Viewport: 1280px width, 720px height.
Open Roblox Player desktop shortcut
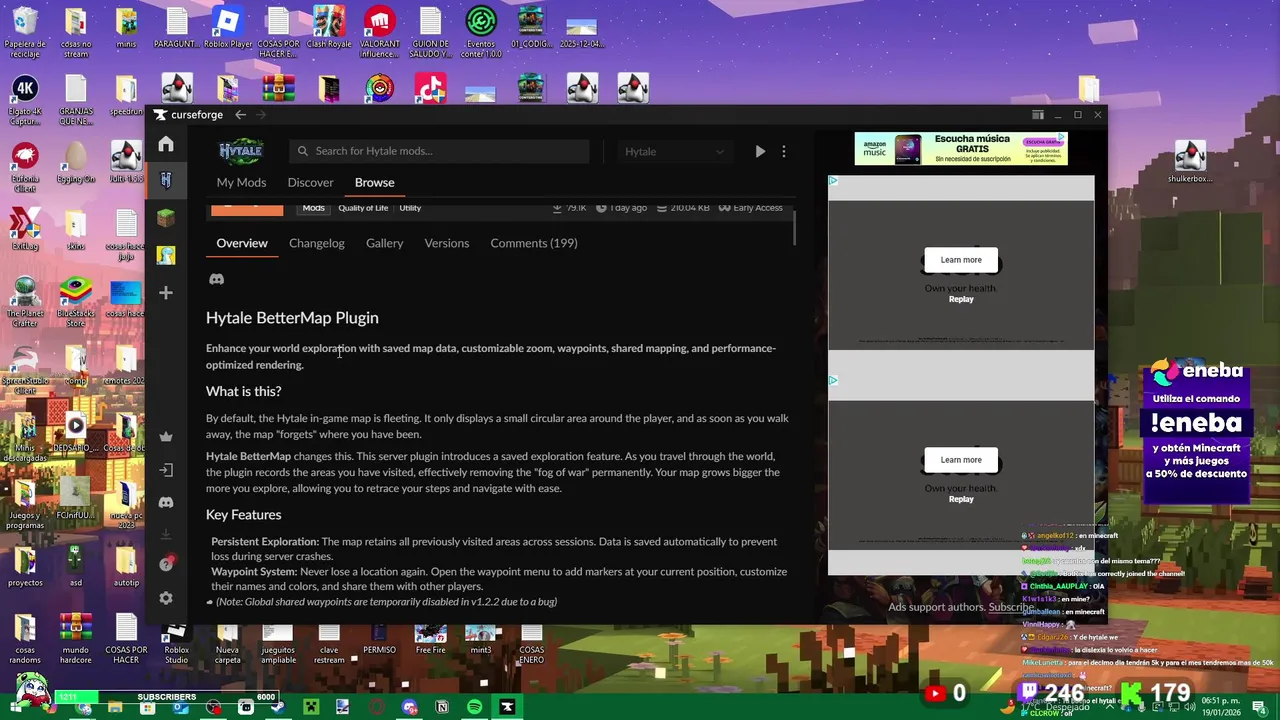point(228,28)
